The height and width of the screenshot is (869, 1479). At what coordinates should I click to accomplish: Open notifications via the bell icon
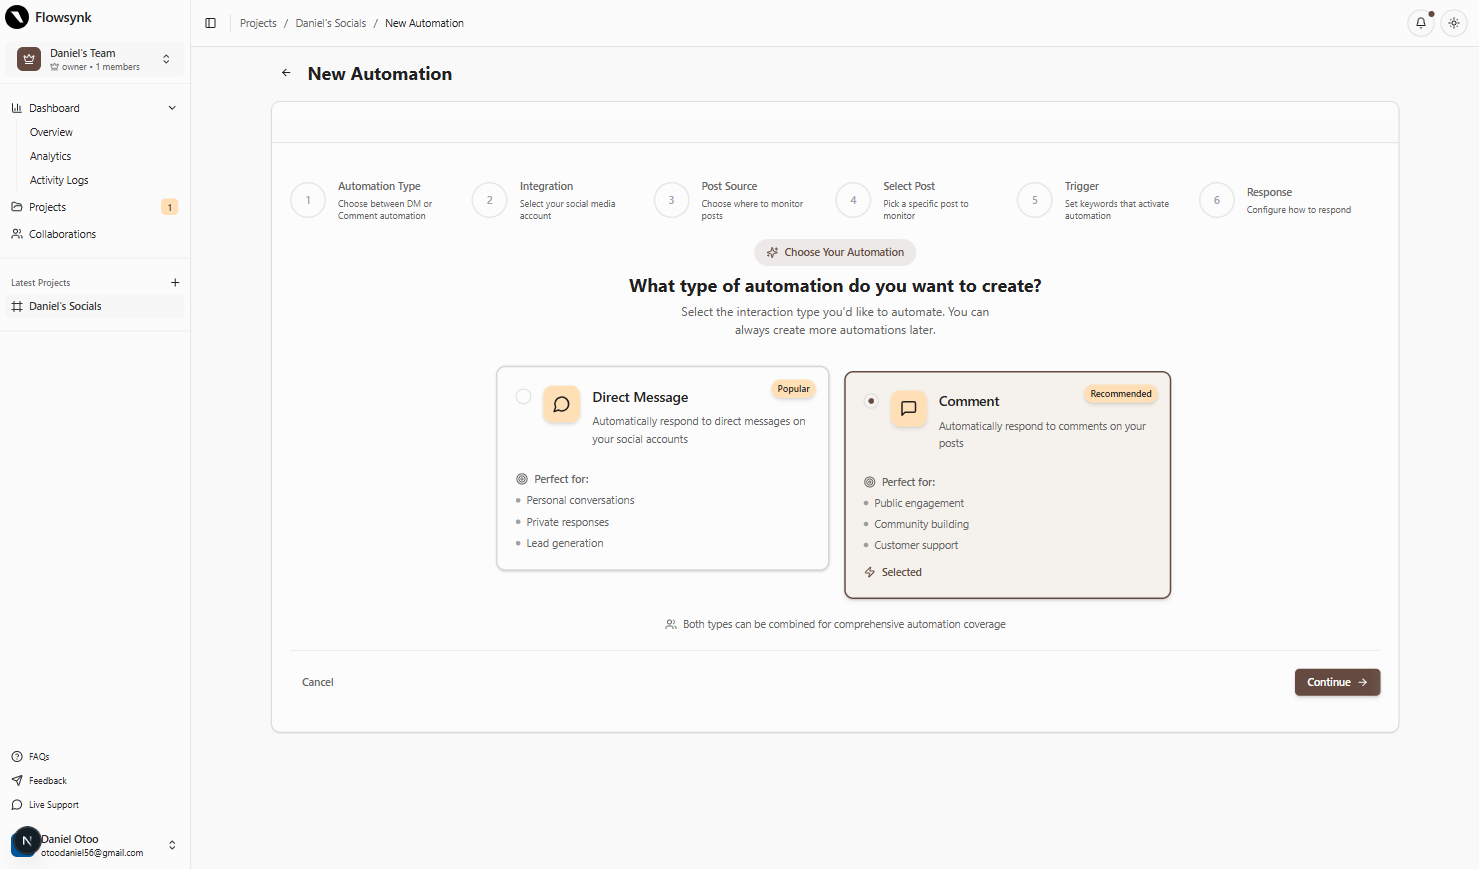[x=1421, y=22]
